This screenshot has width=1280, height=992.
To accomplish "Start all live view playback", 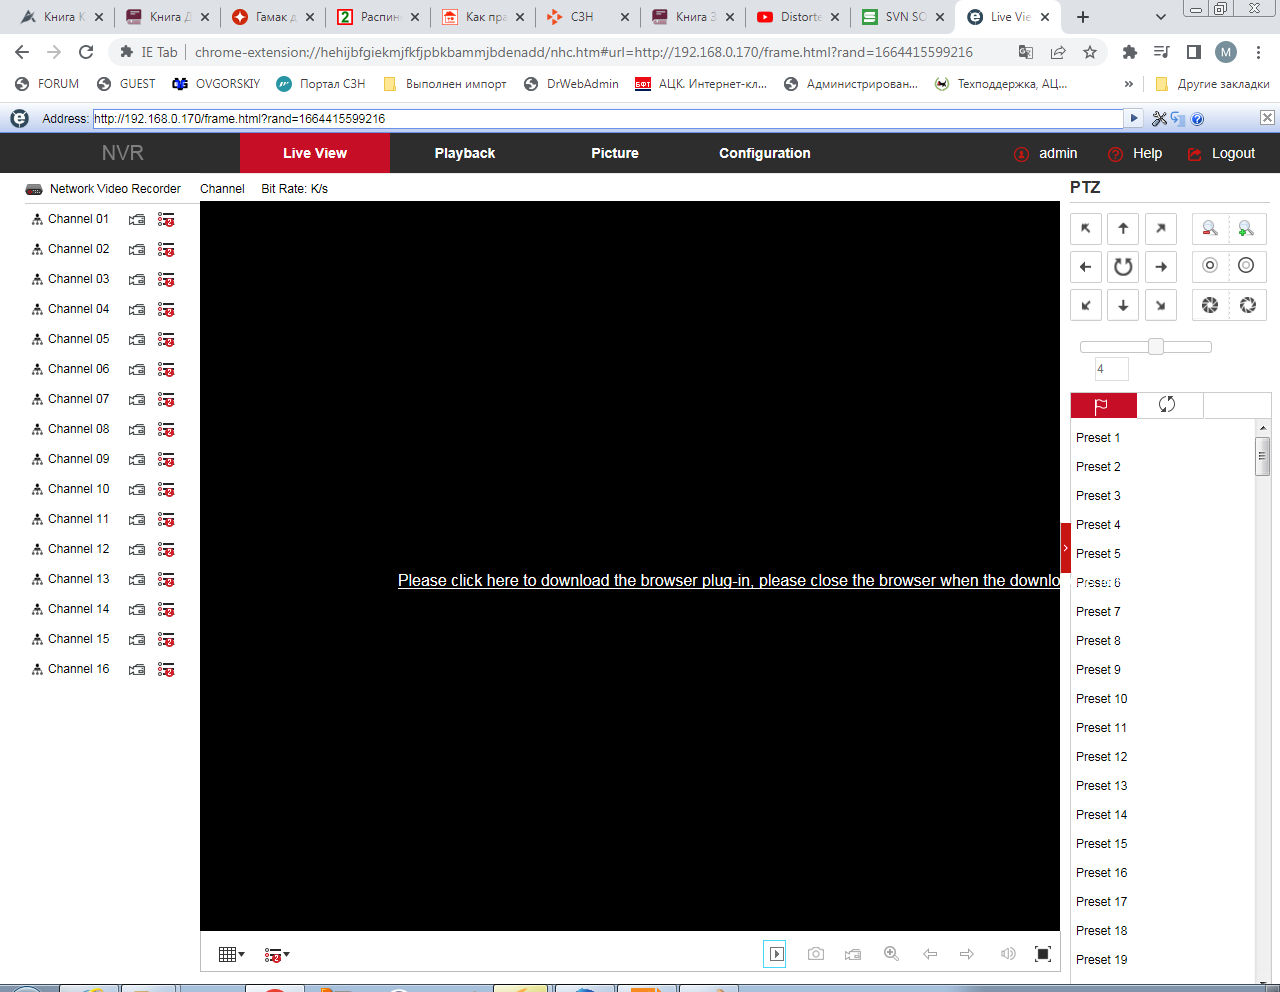I will click(775, 954).
